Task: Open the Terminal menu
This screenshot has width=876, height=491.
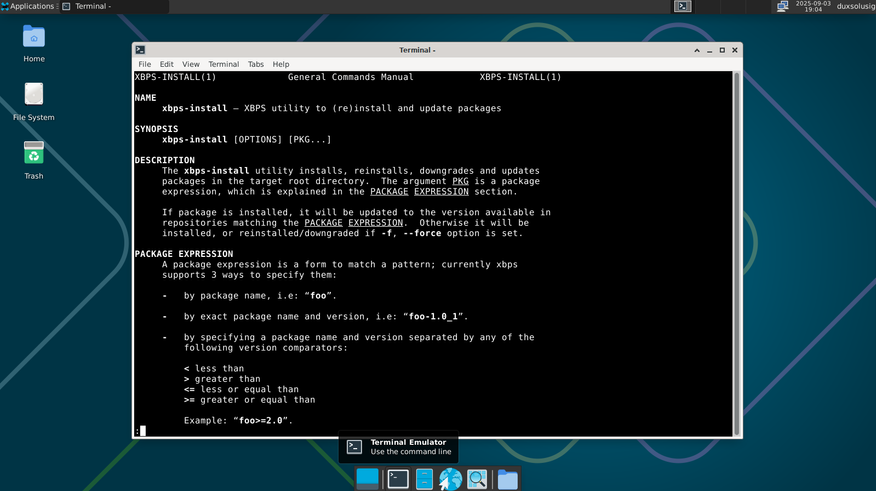Action: point(223,64)
